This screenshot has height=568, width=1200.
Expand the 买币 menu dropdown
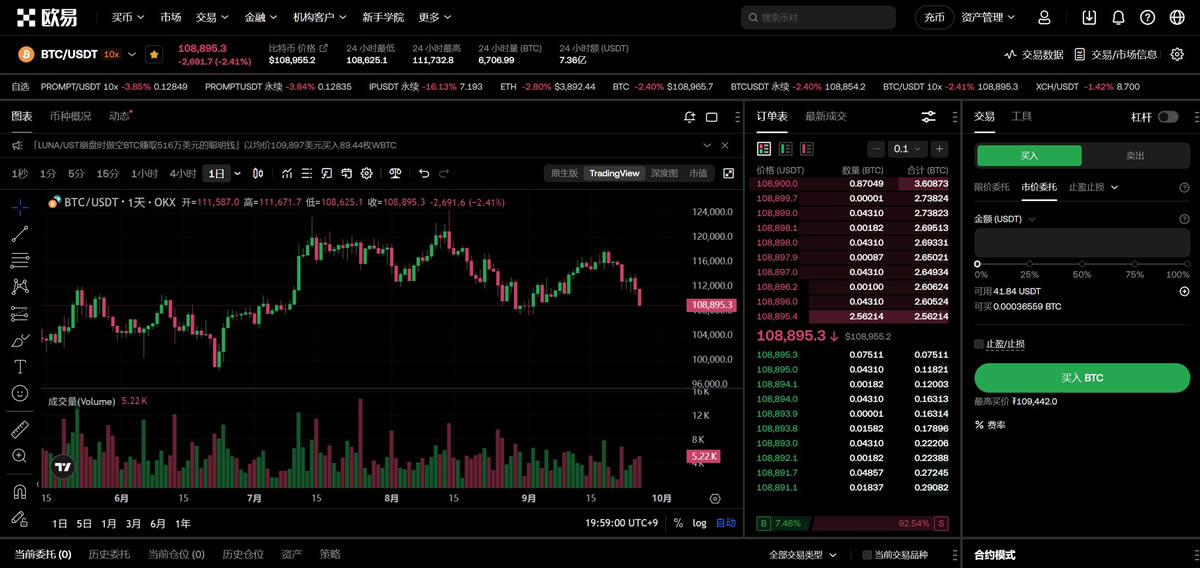(127, 17)
